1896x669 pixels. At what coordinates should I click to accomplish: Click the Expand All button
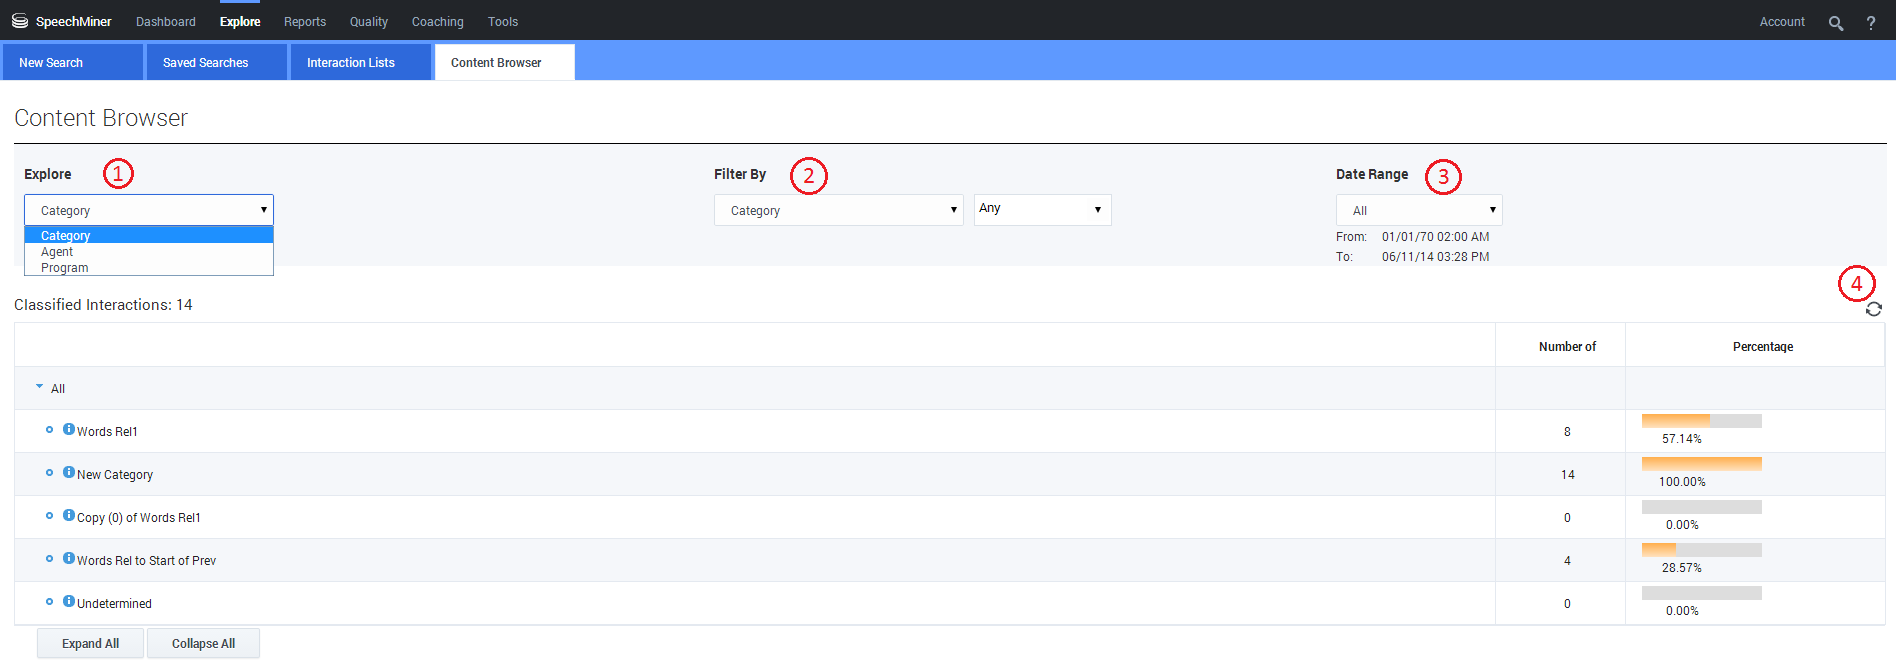point(90,643)
